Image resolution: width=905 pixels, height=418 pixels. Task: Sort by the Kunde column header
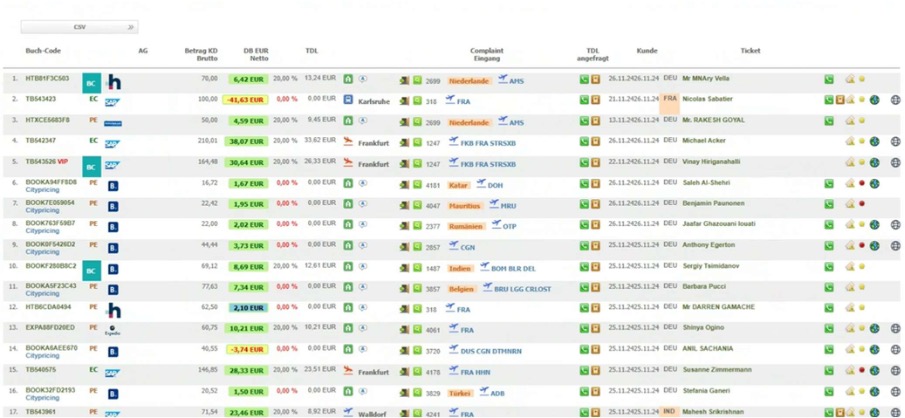point(647,51)
